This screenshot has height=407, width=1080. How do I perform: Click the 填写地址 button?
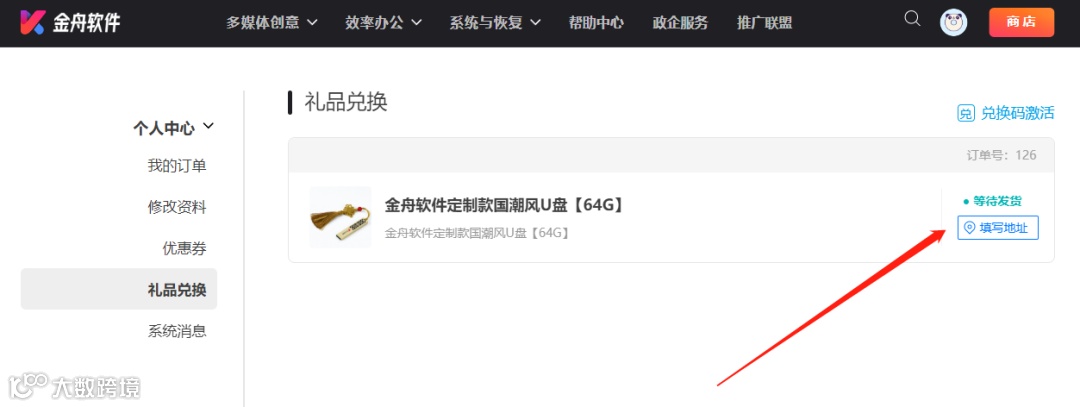click(997, 228)
